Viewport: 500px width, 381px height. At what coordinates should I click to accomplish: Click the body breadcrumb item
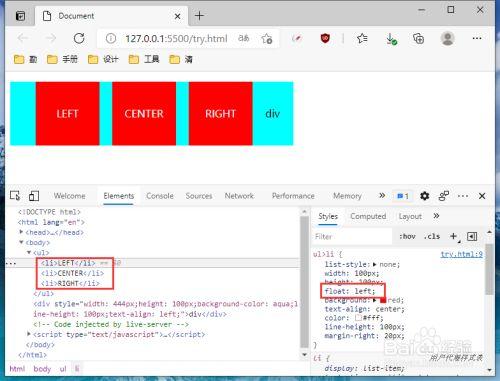pyautogui.click(x=42, y=369)
